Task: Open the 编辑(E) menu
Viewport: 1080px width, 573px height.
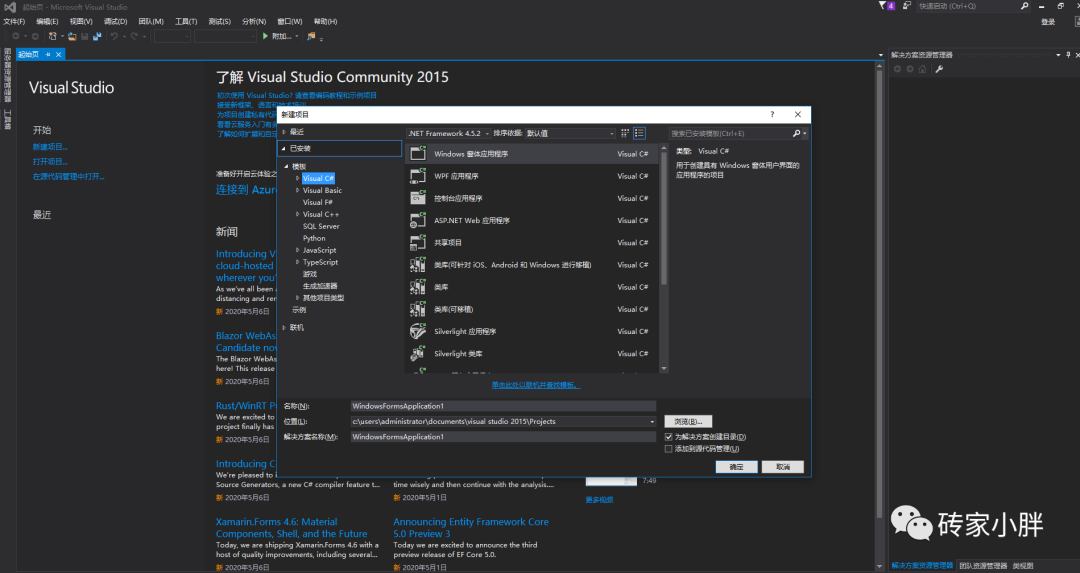Action: point(47,21)
